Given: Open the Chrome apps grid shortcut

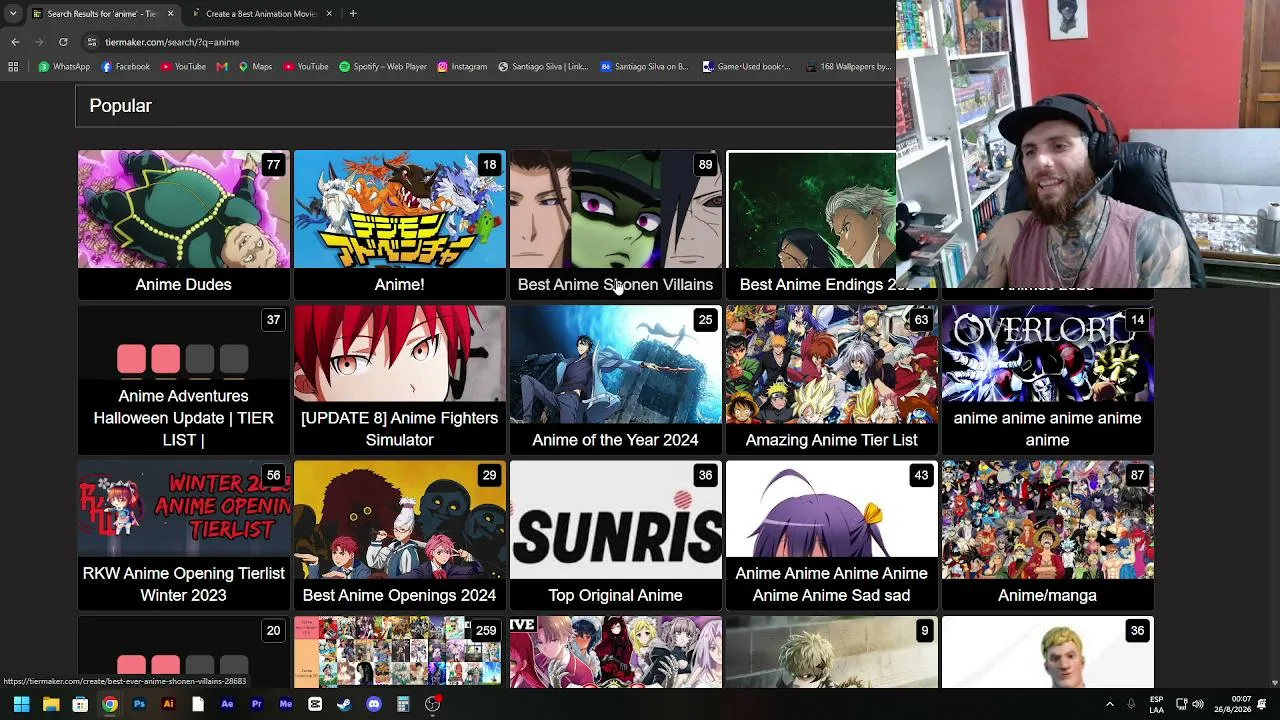Looking at the screenshot, I should click(13, 67).
